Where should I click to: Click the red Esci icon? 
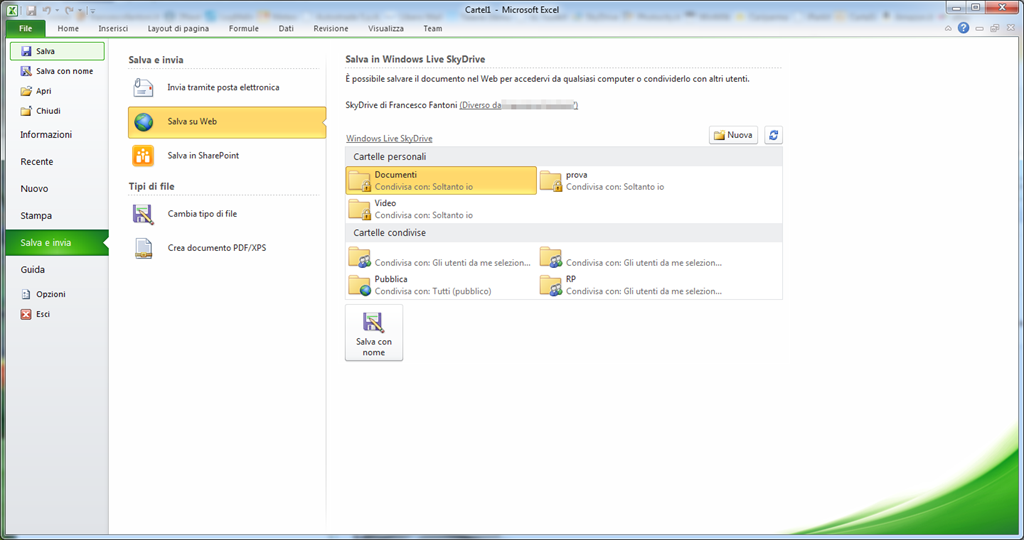(26, 314)
